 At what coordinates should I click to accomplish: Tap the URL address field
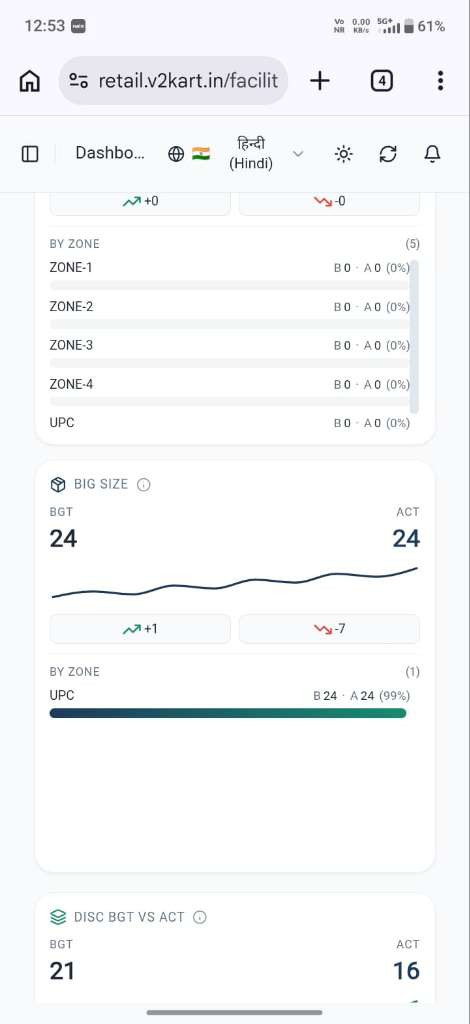188,81
